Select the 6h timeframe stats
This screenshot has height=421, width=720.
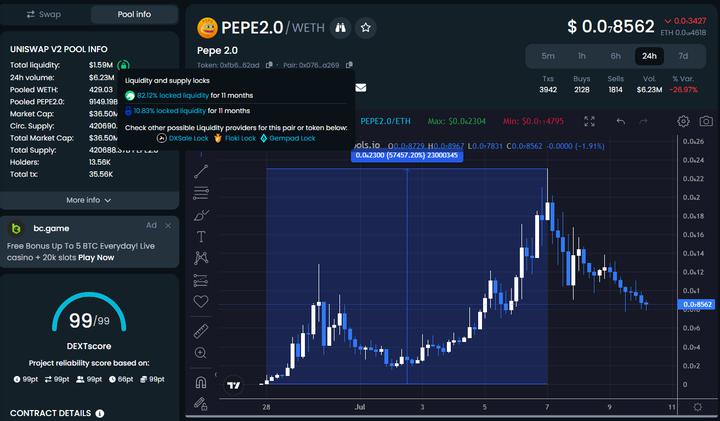click(616, 56)
